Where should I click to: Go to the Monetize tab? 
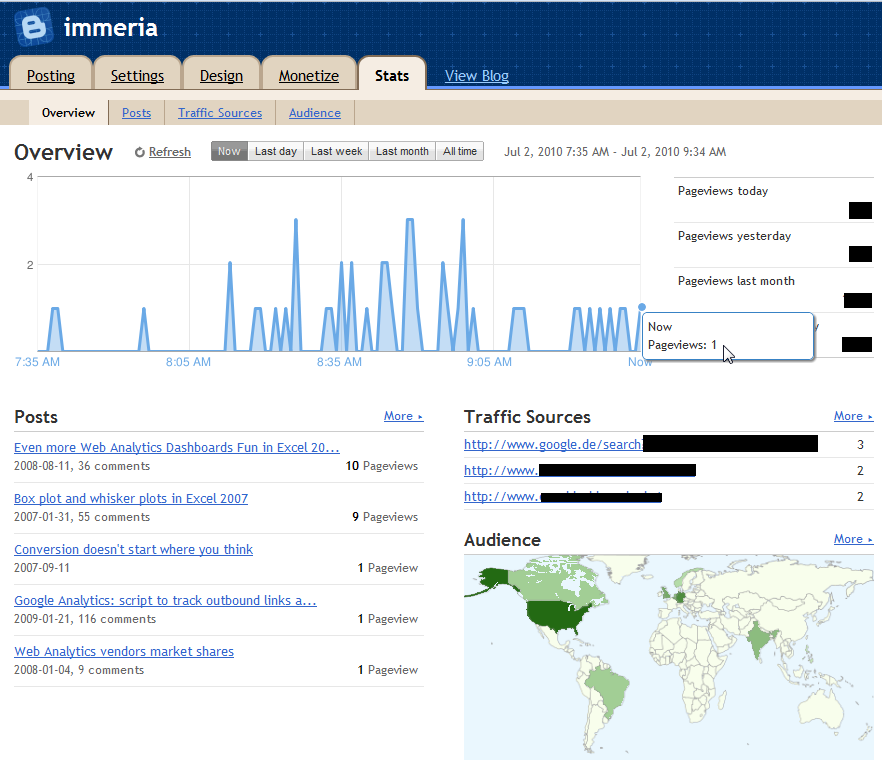click(308, 75)
